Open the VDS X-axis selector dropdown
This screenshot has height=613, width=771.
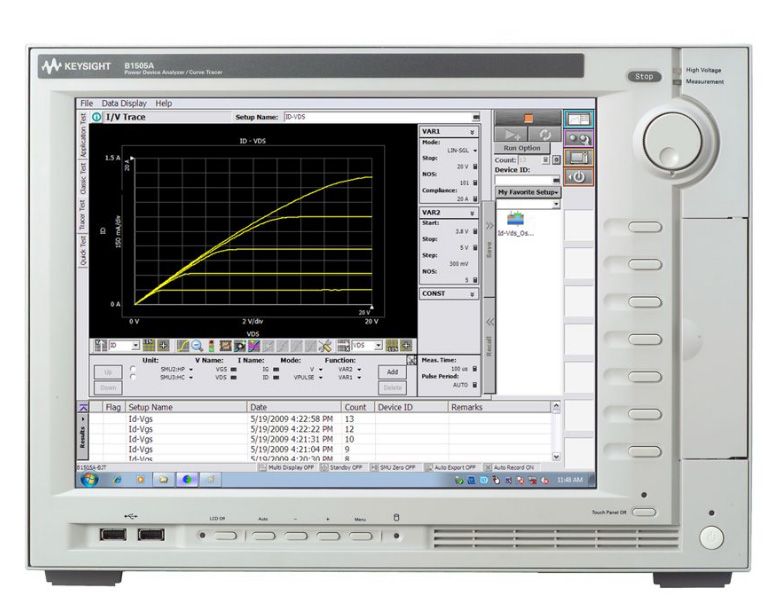379,346
